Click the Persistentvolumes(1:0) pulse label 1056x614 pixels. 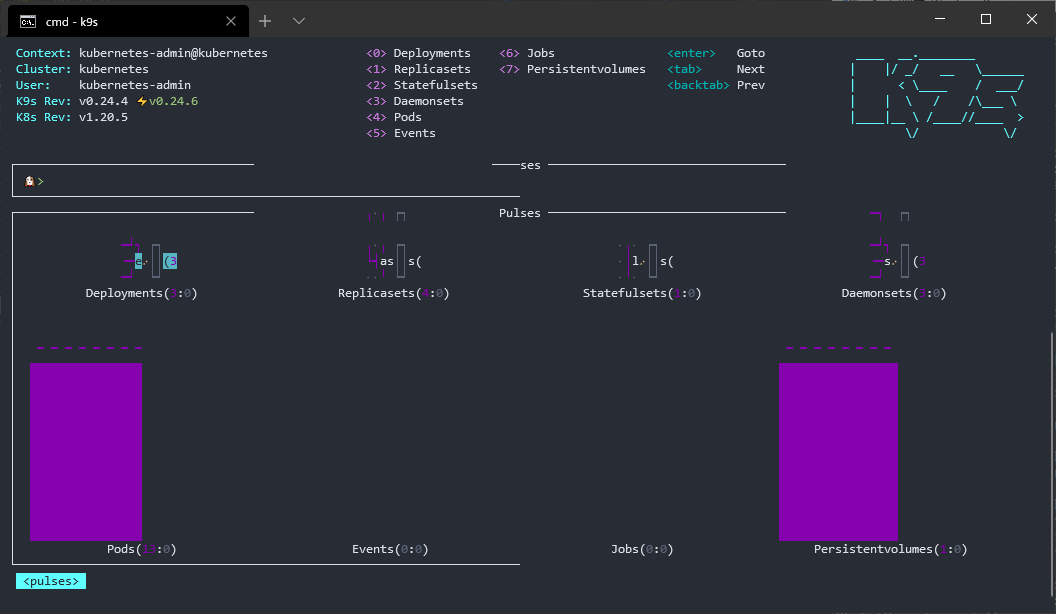[x=890, y=549]
